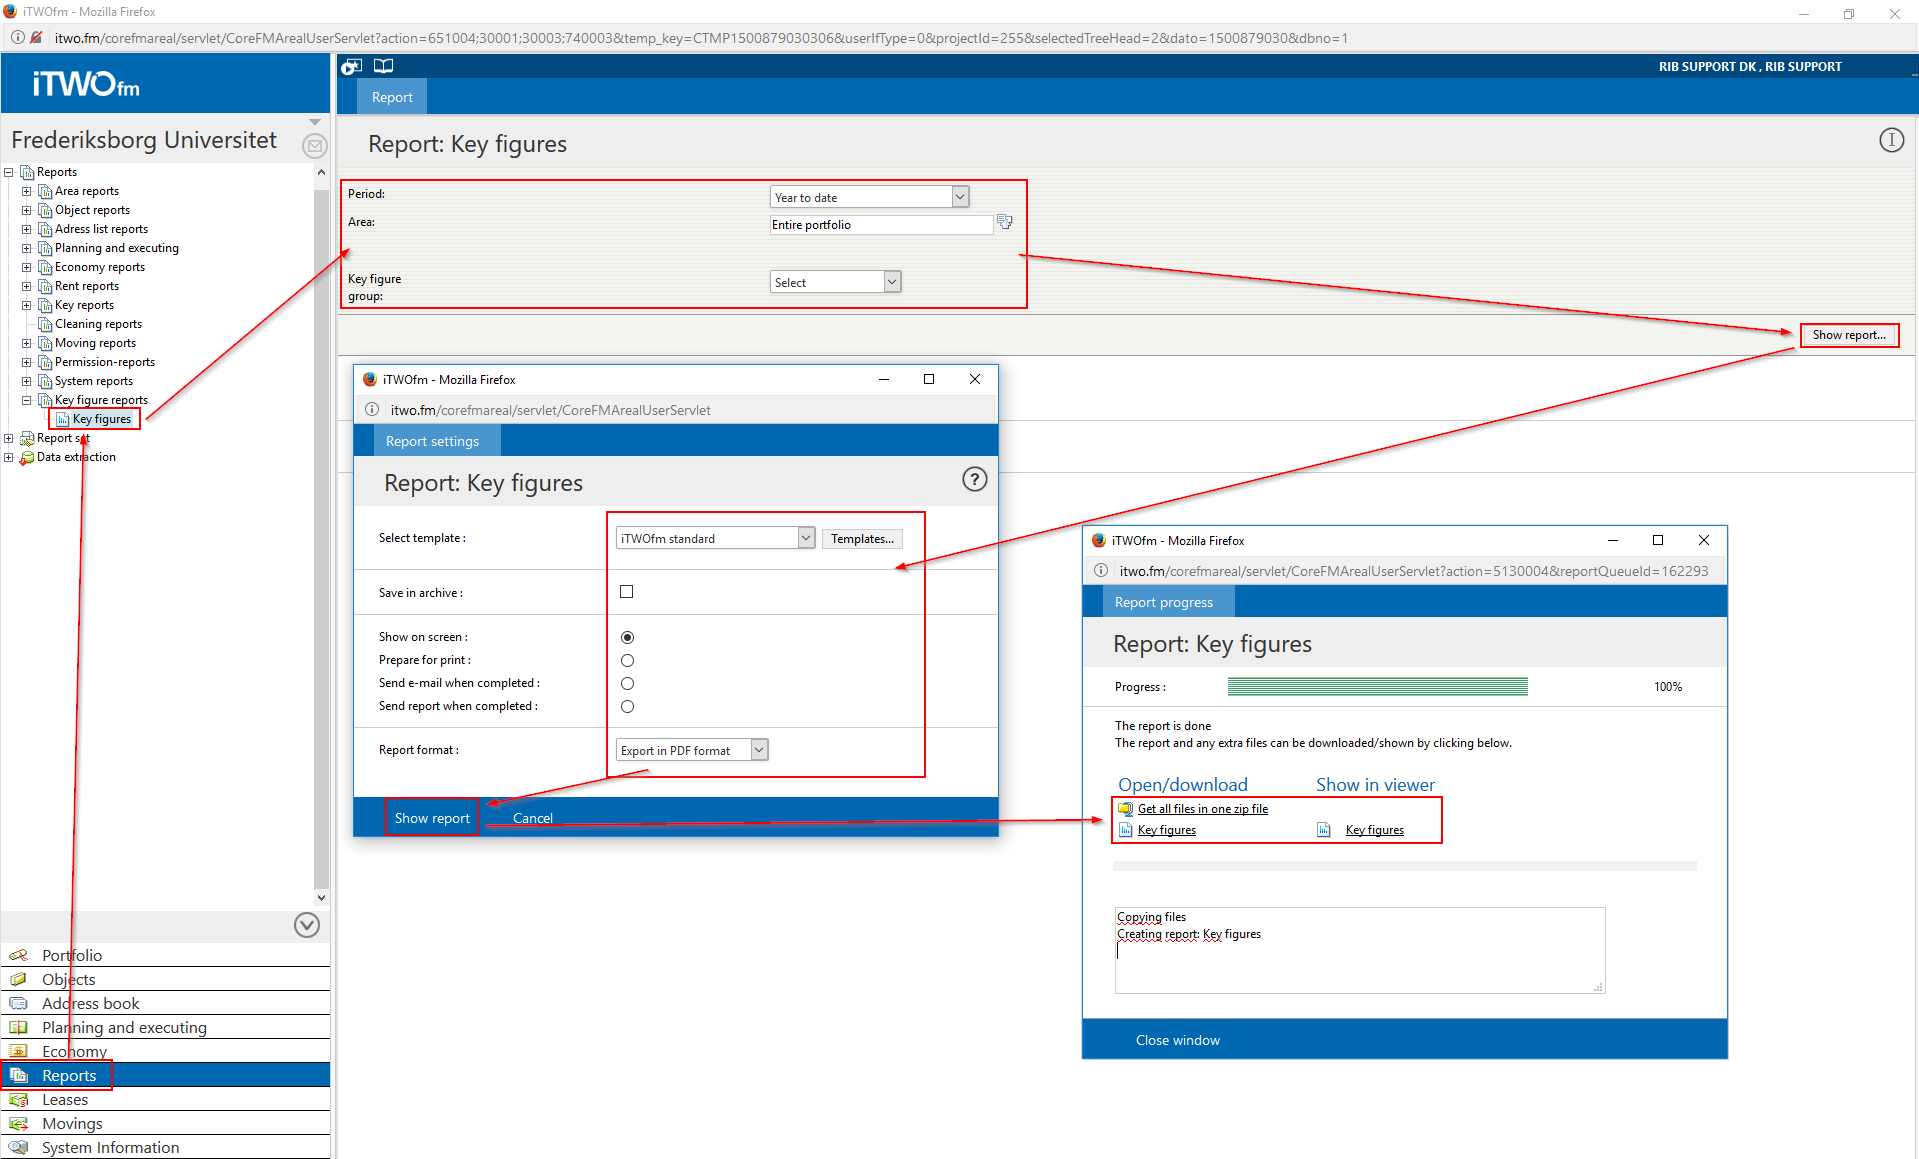1919x1159 pixels.
Task: Click the Entire portfolio area input field
Action: point(881,225)
